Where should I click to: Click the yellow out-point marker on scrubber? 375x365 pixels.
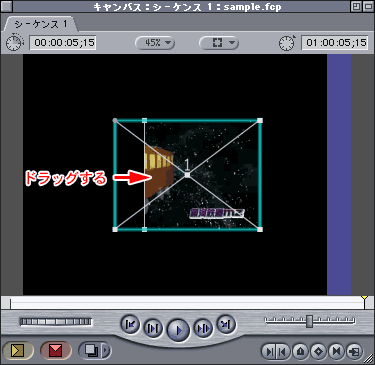coord(365,297)
